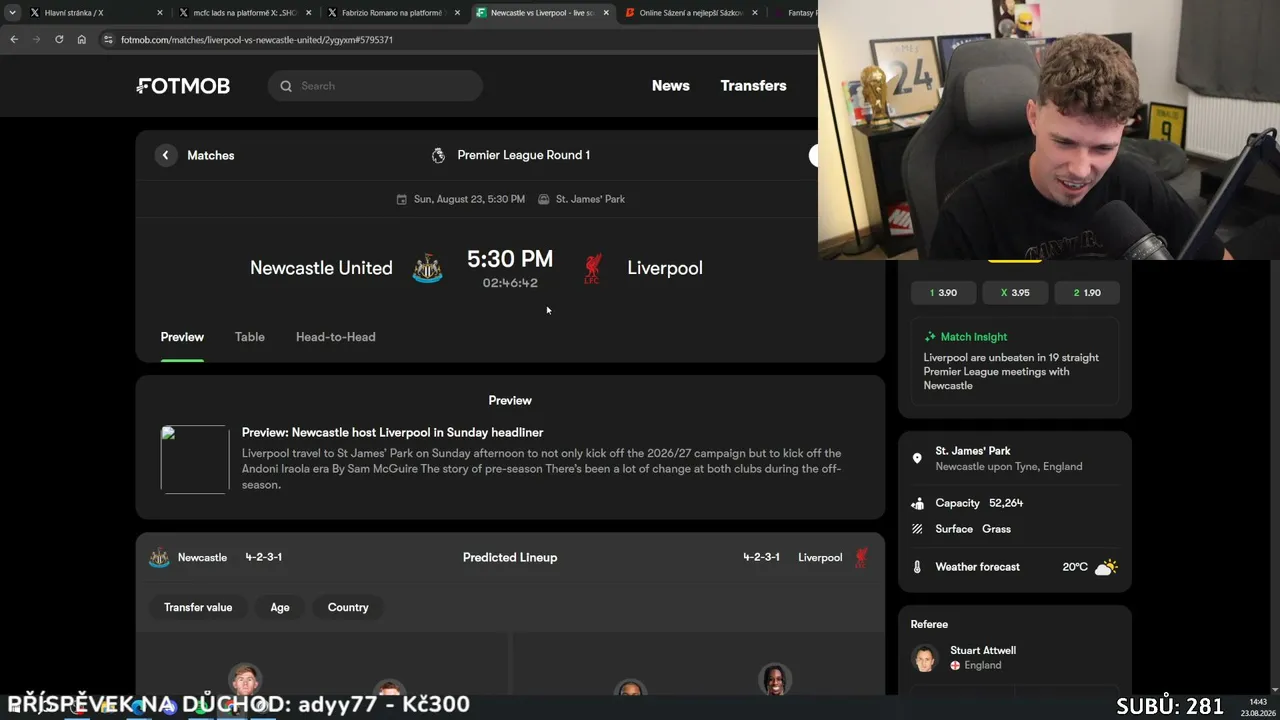This screenshot has height=720, width=1280.
Task: Click the Match Insight sparkle icon
Action: (x=930, y=337)
